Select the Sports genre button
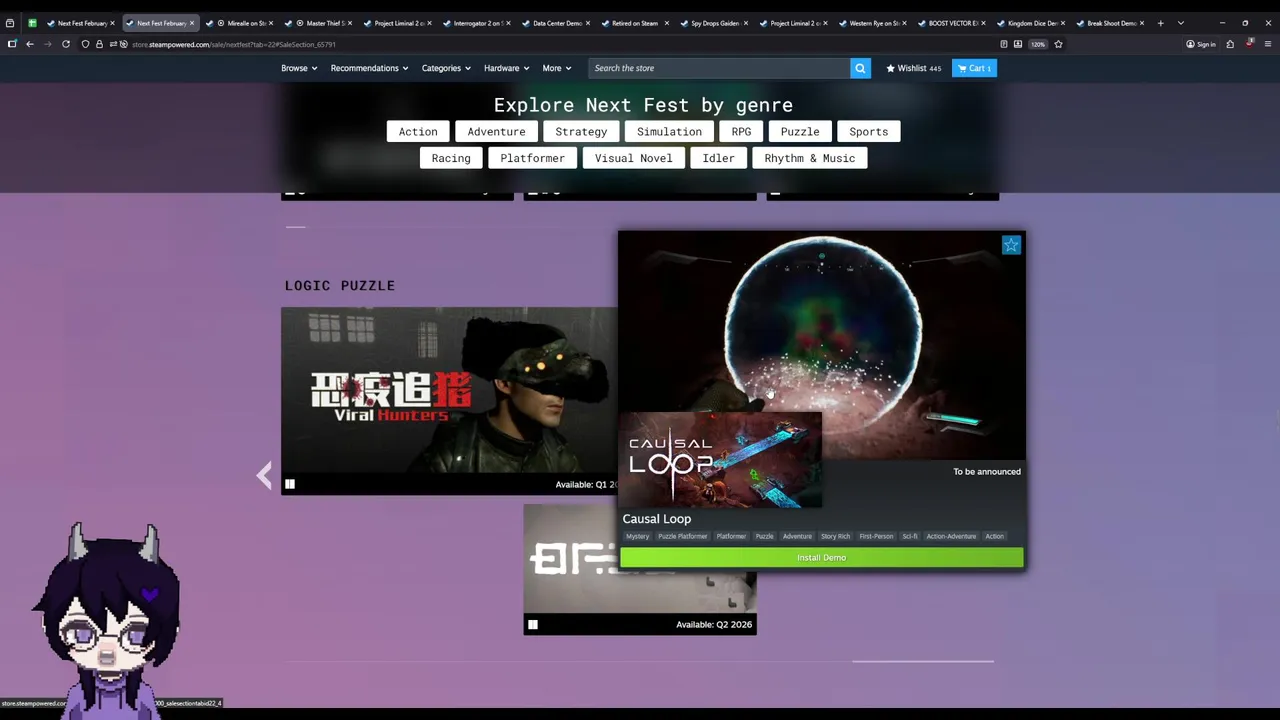The image size is (1280, 720). click(868, 132)
